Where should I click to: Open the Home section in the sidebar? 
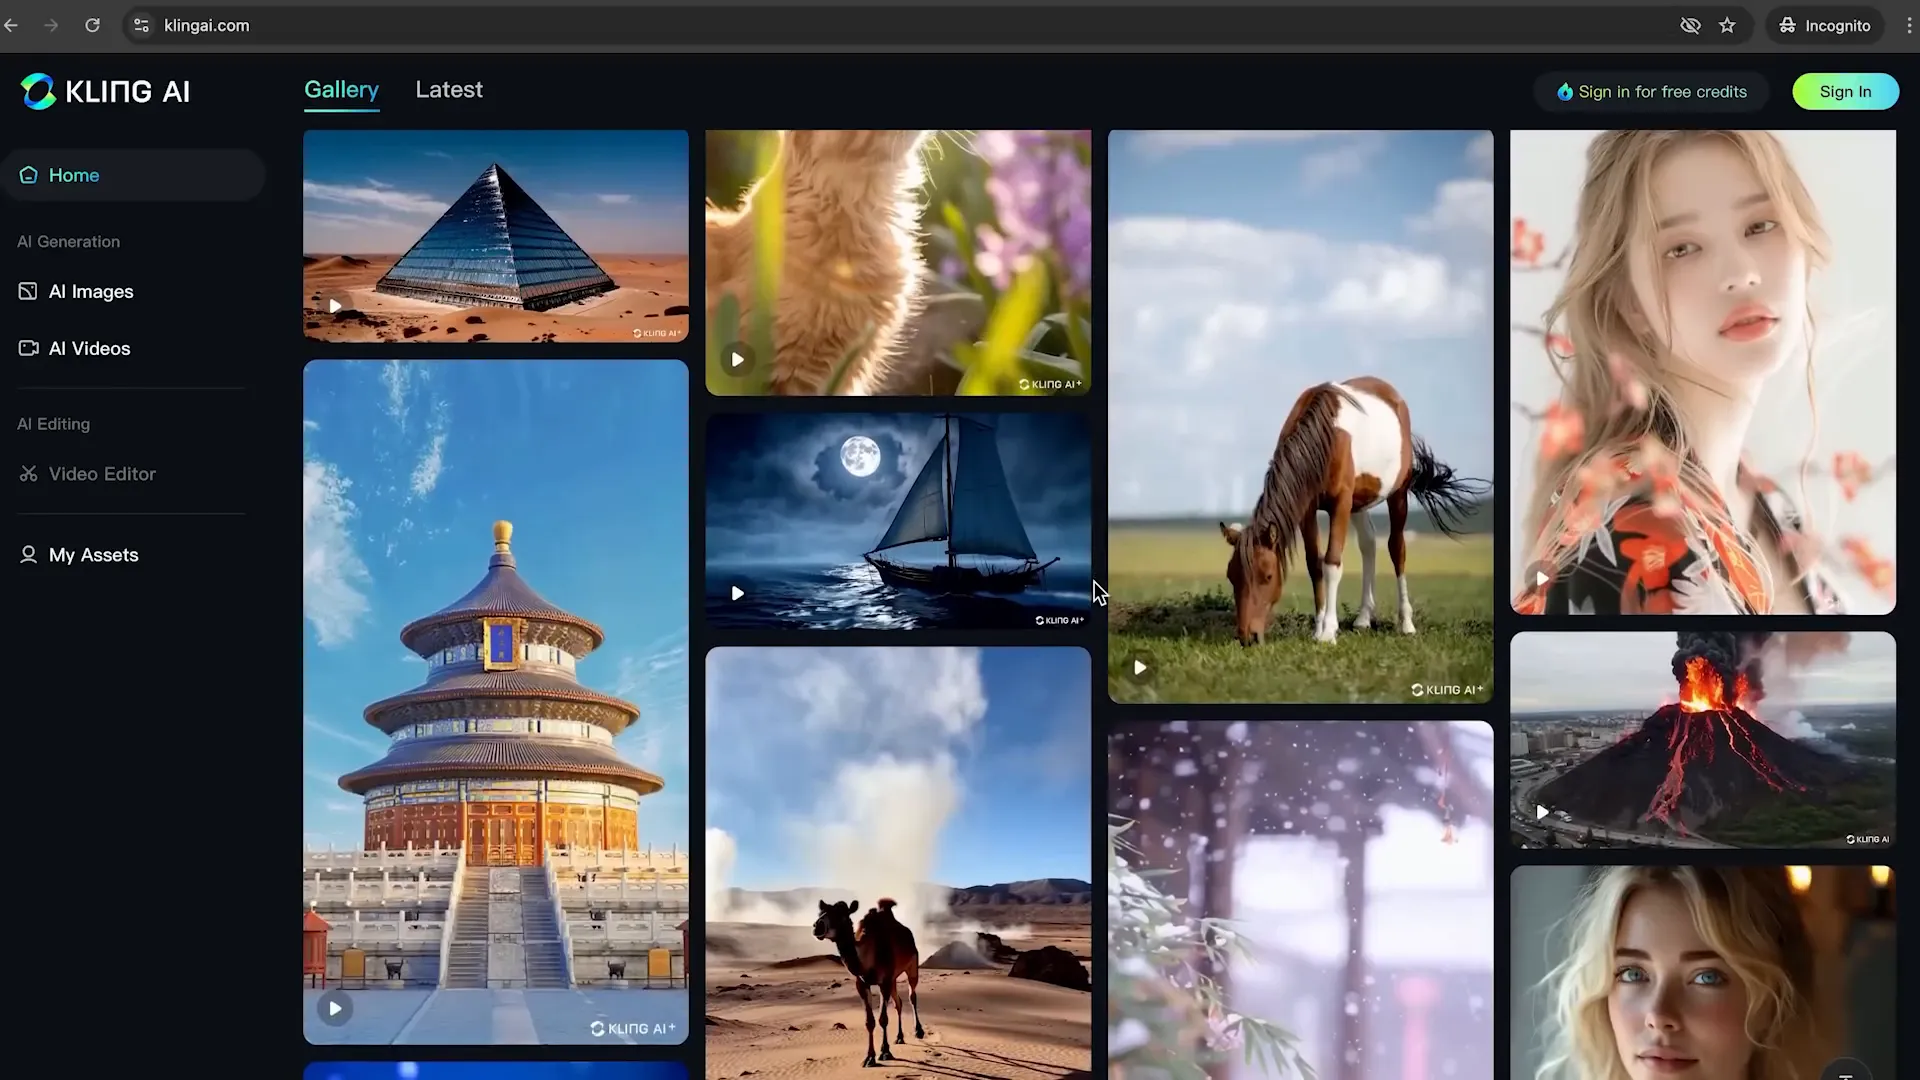click(x=73, y=174)
